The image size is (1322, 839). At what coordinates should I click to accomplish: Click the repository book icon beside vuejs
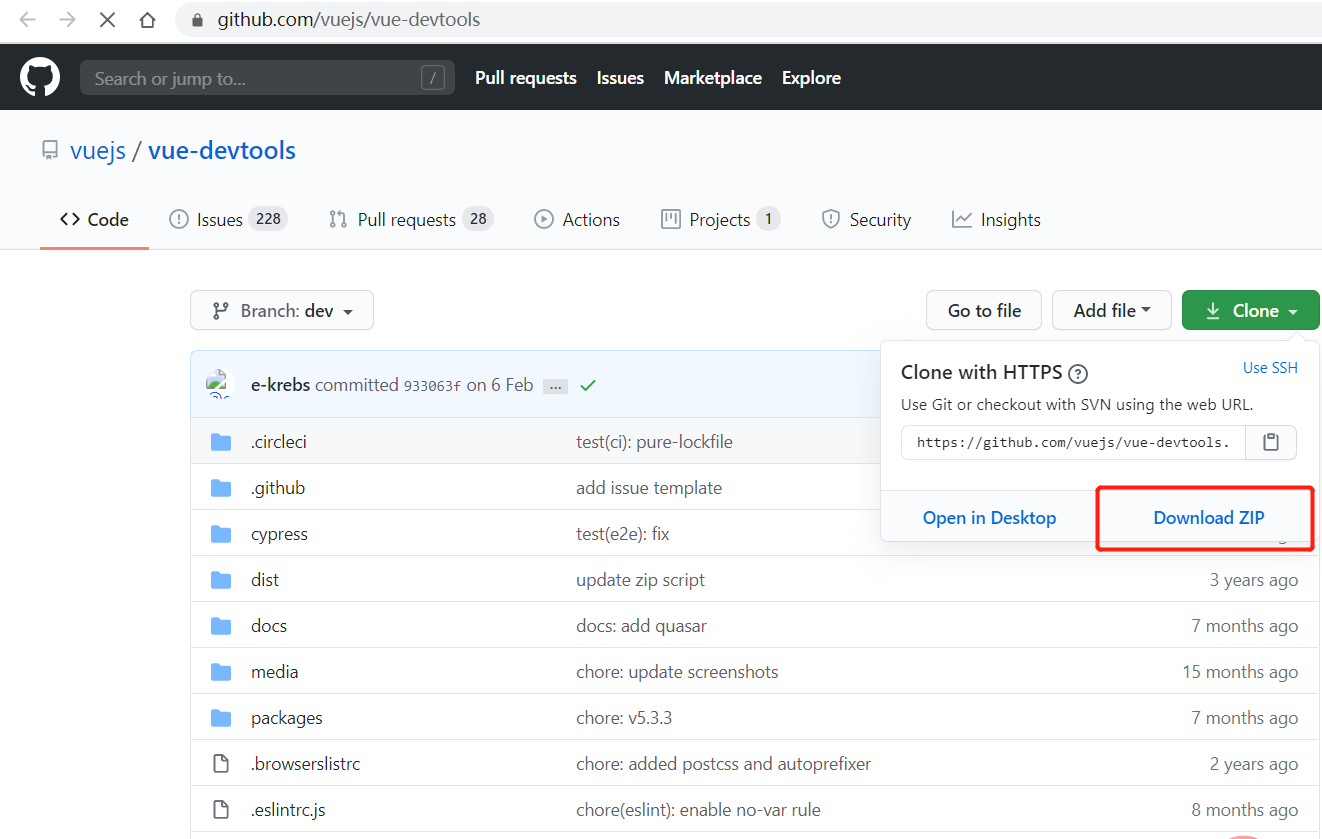tap(50, 151)
